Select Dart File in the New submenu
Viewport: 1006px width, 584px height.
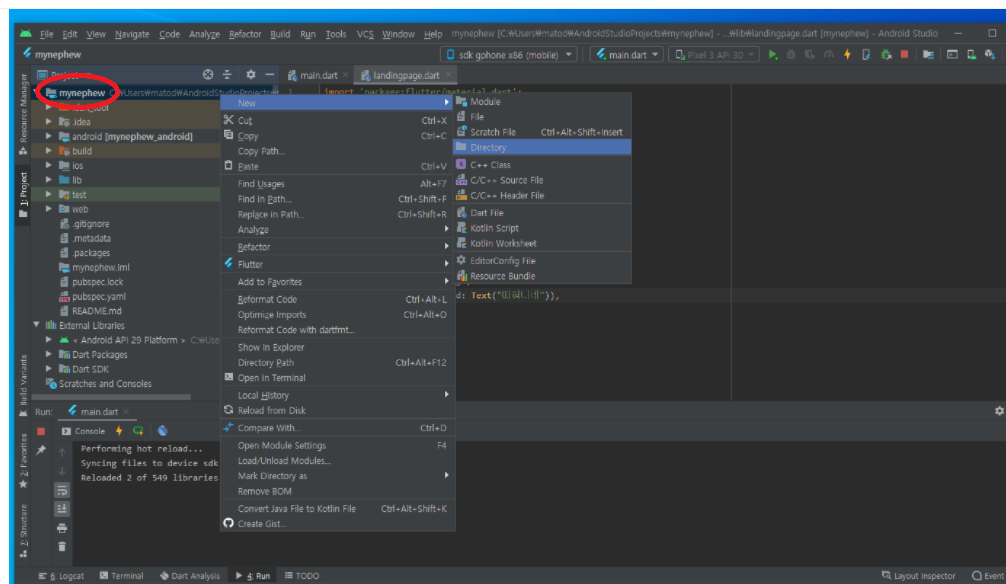[542, 212]
